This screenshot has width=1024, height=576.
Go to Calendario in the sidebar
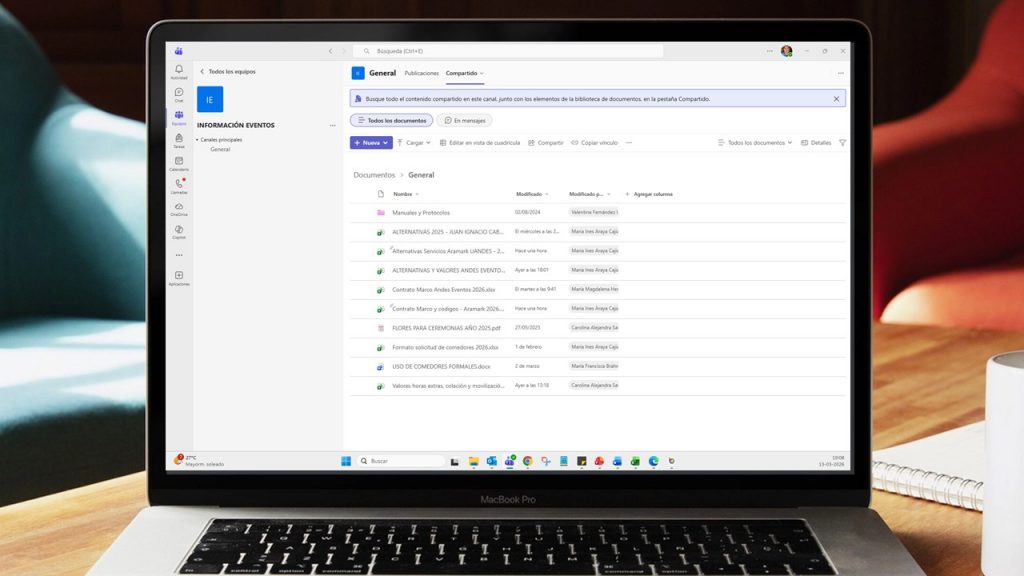coord(179,162)
